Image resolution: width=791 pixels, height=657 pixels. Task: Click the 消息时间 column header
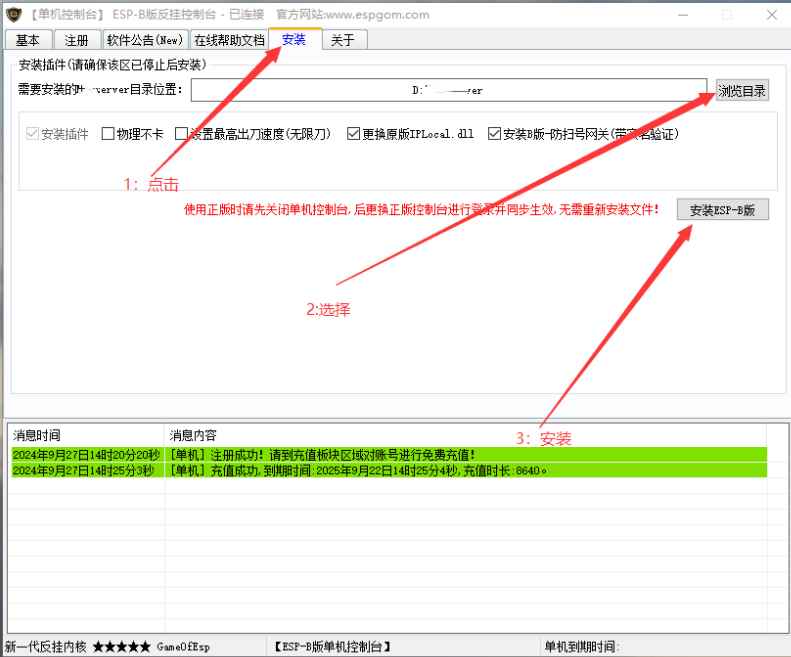click(x=86, y=435)
